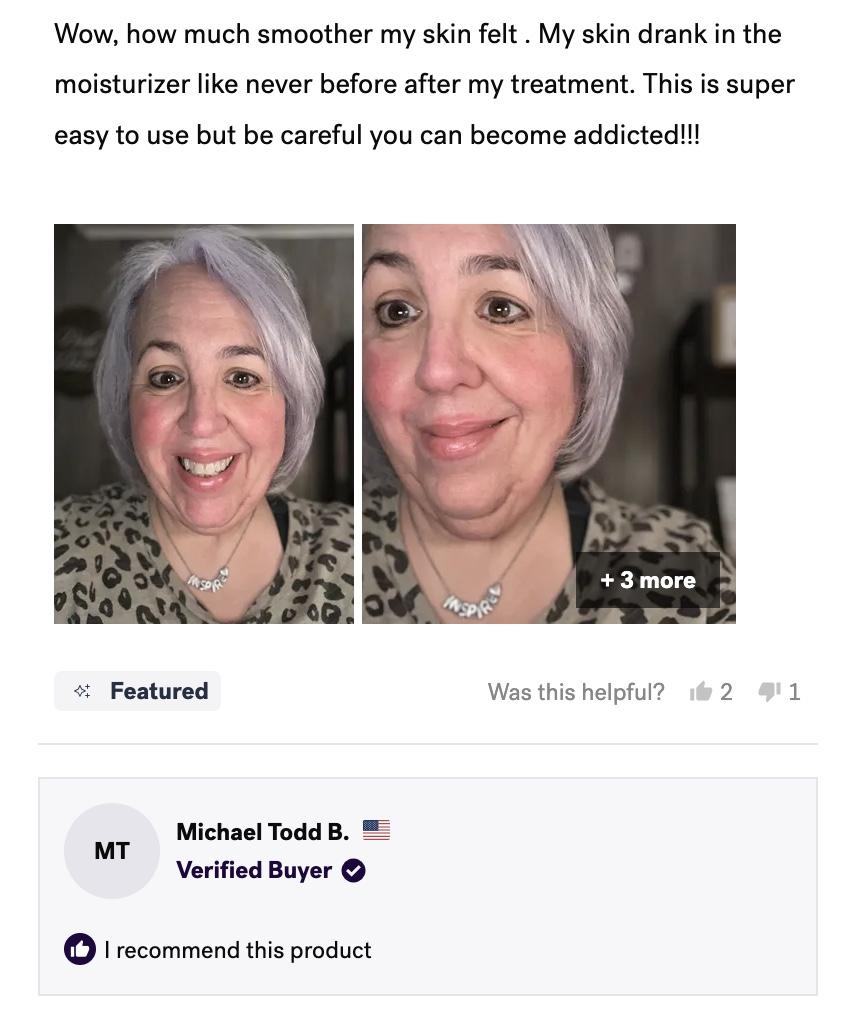This screenshot has width=854, height=1014.
Task: Click the thumbs-down not helpful icon
Action: click(769, 691)
